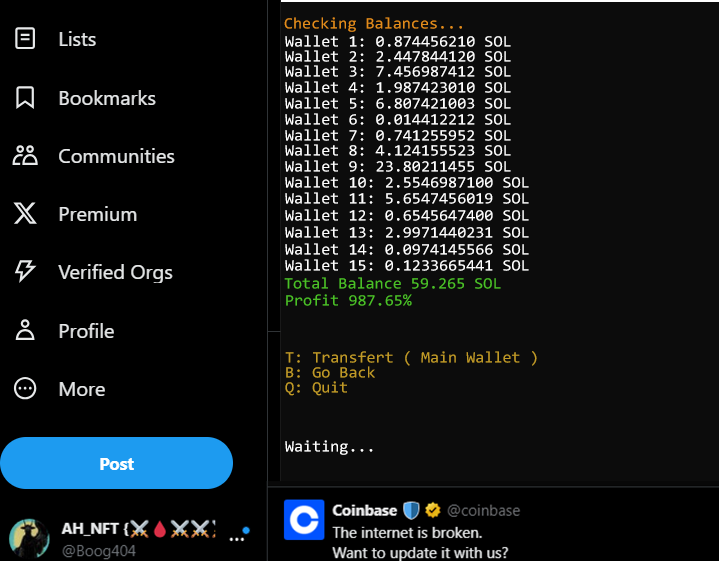The image size is (719, 561).
Task: Click the Bookmarks ribbon icon
Action: click(x=25, y=98)
